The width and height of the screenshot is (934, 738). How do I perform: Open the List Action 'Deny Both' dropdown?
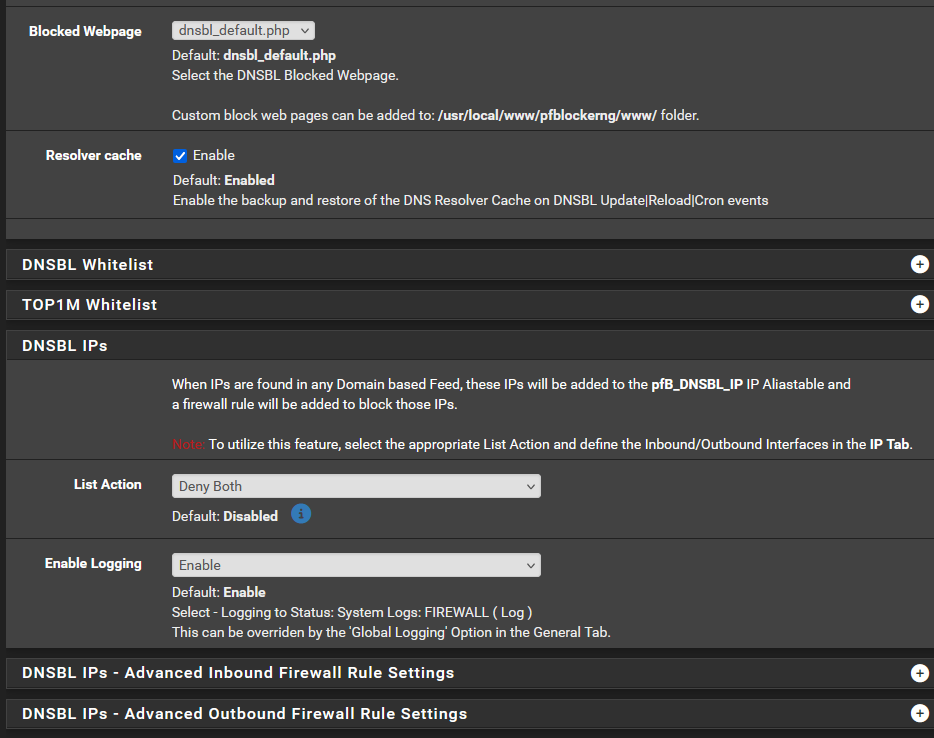click(356, 486)
